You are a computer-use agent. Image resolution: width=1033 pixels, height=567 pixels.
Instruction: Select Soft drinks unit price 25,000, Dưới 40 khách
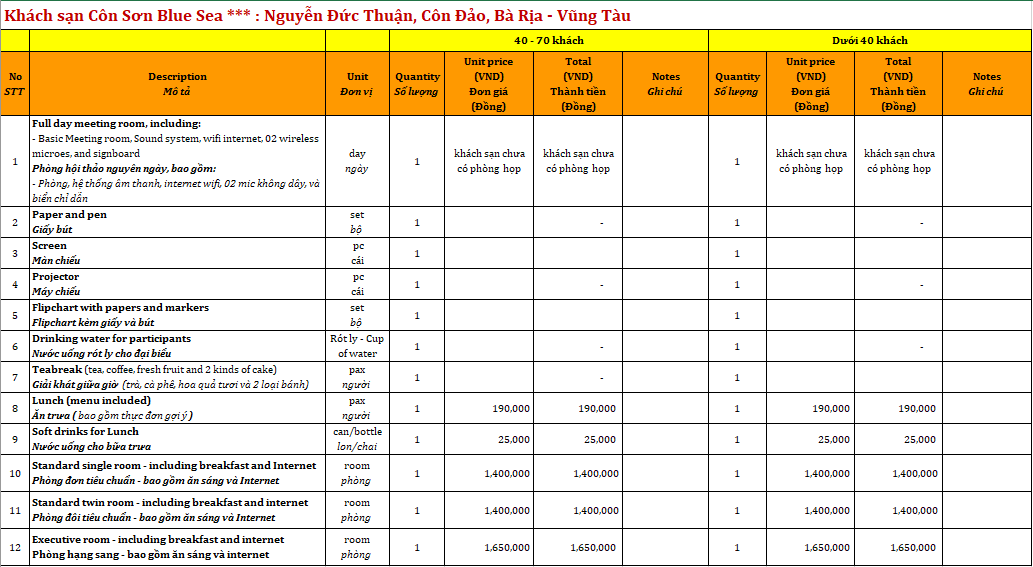point(810,439)
